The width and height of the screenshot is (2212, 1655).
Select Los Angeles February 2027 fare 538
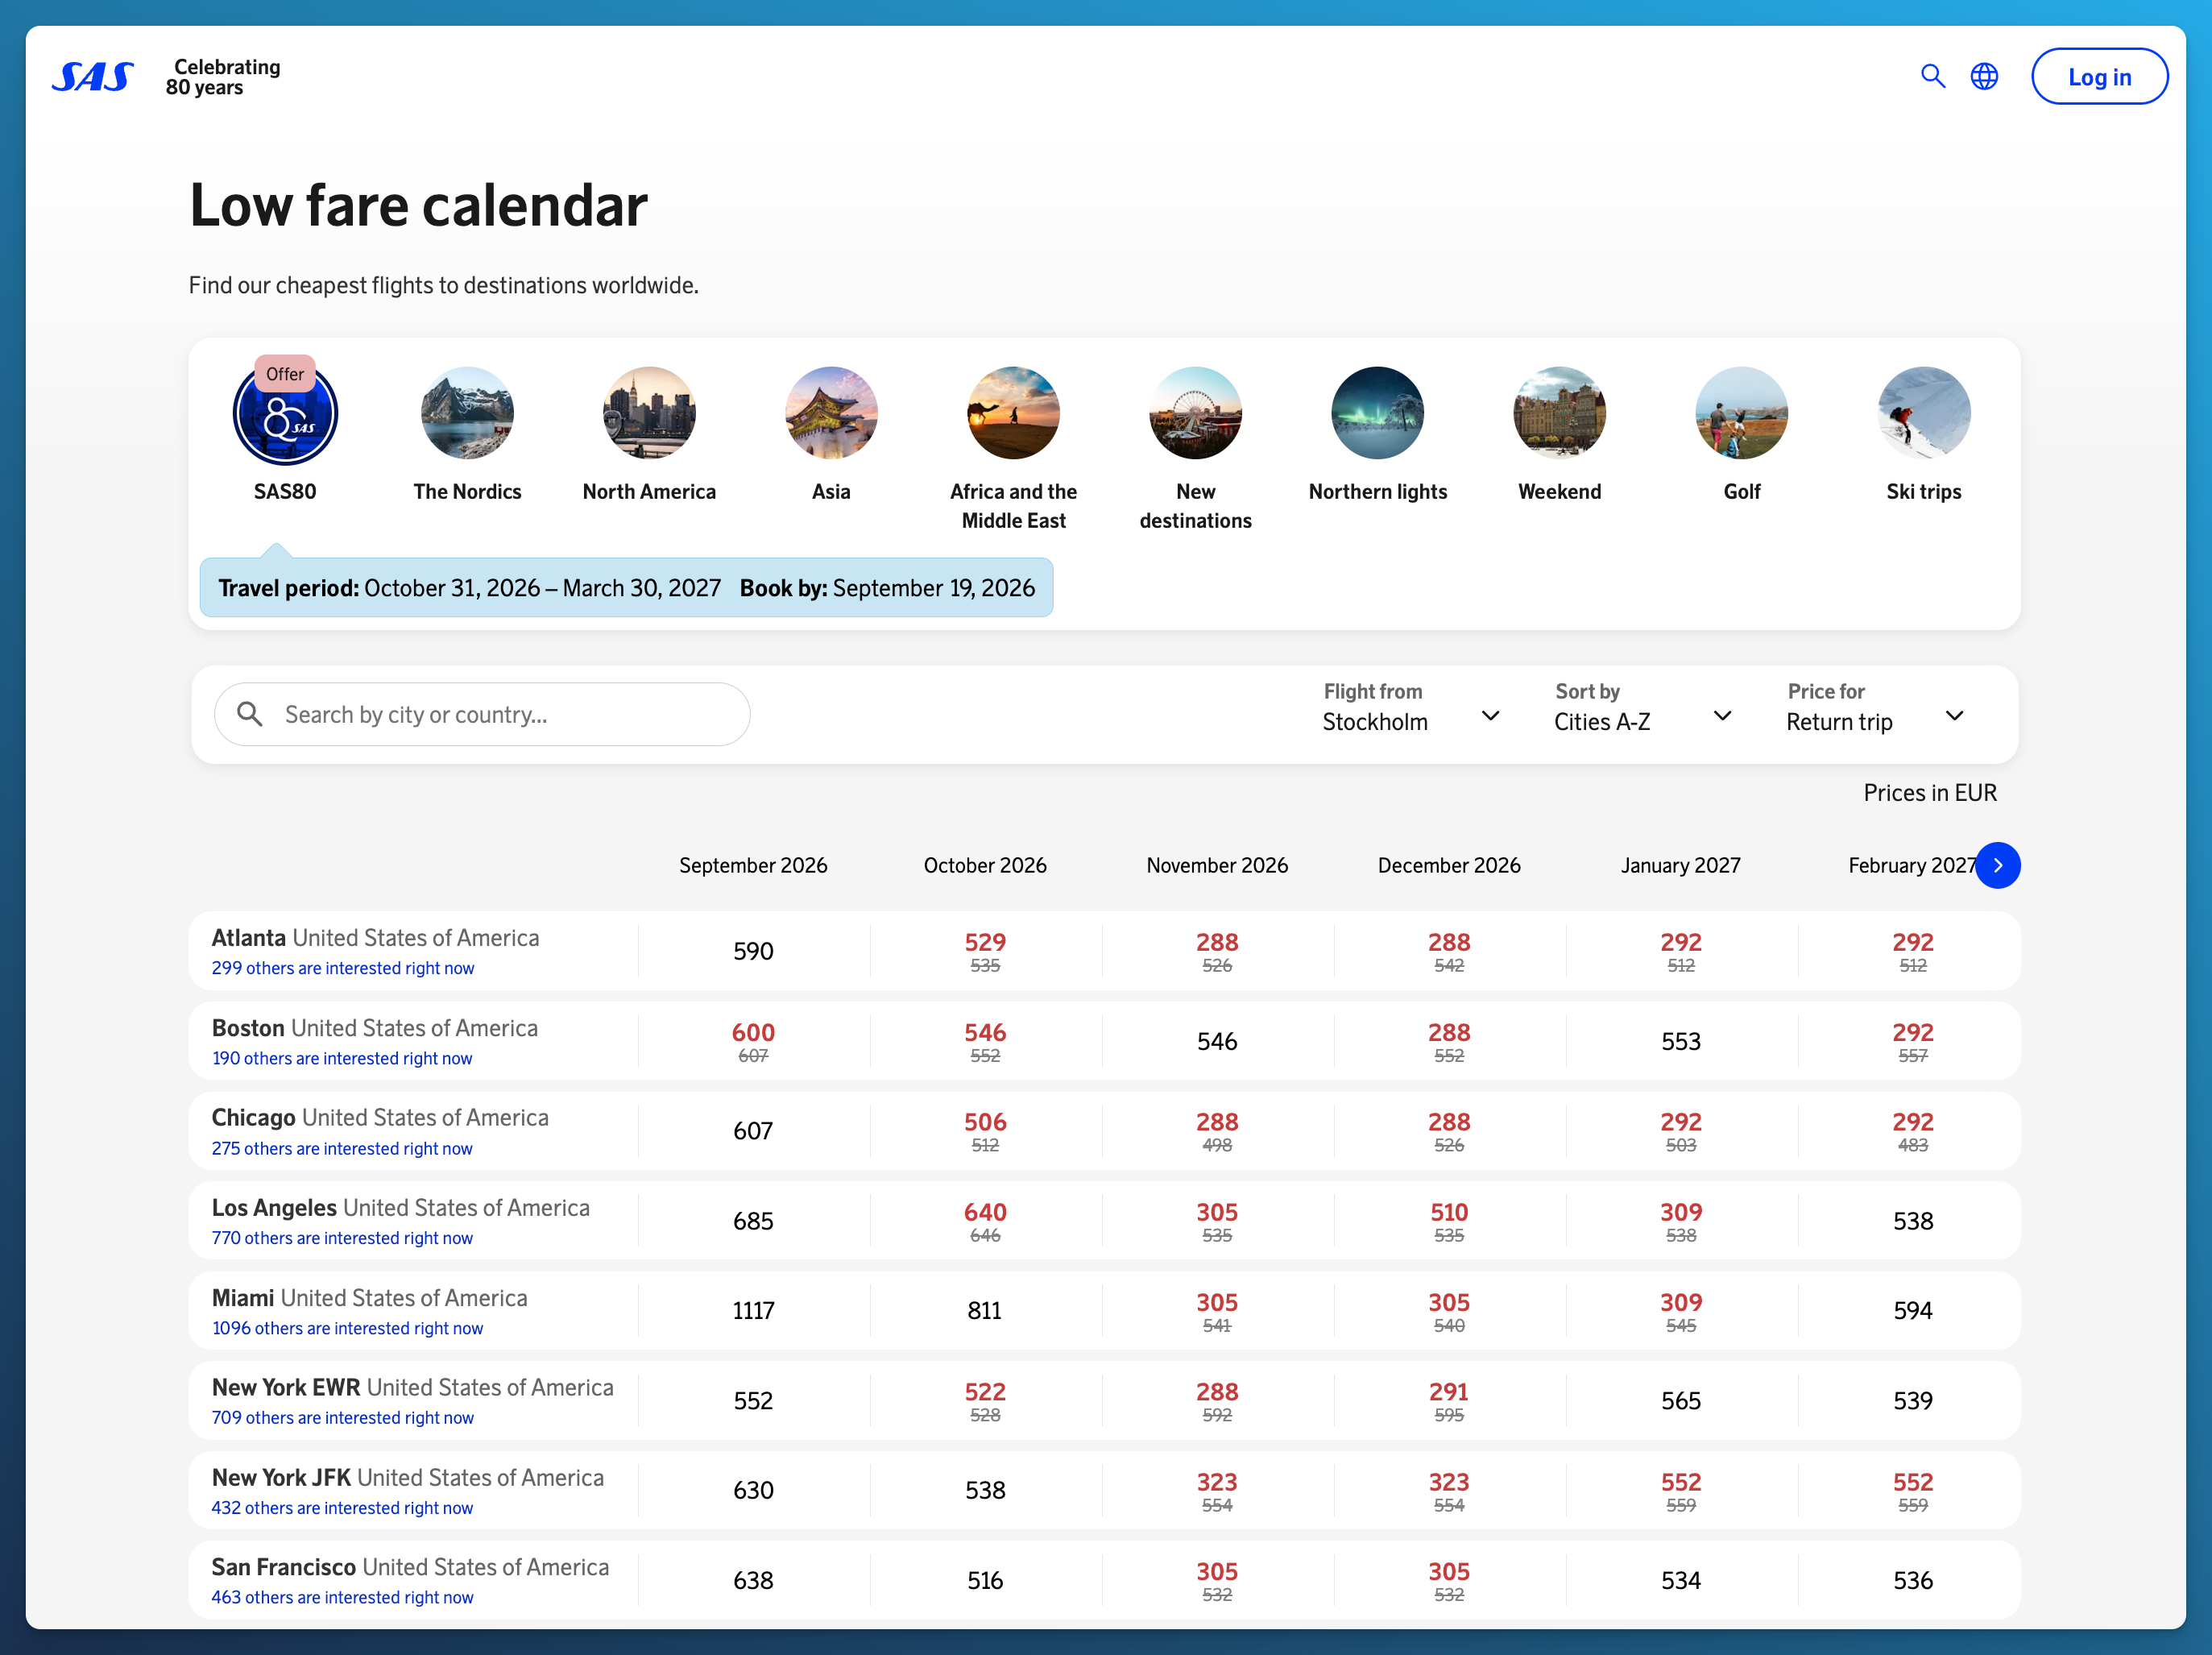click(1913, 1221)
